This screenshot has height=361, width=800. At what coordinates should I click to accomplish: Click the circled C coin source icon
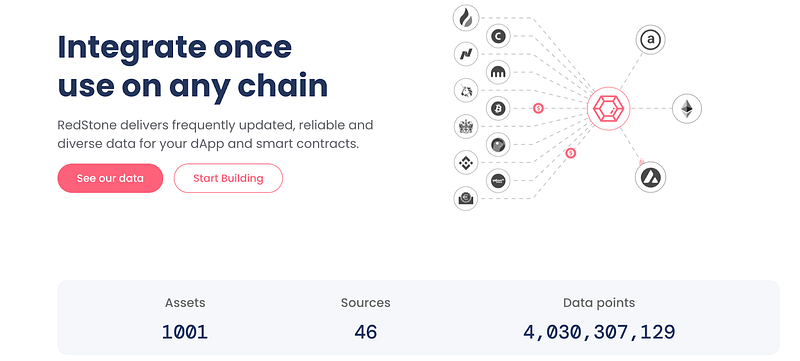coord(498,36)
